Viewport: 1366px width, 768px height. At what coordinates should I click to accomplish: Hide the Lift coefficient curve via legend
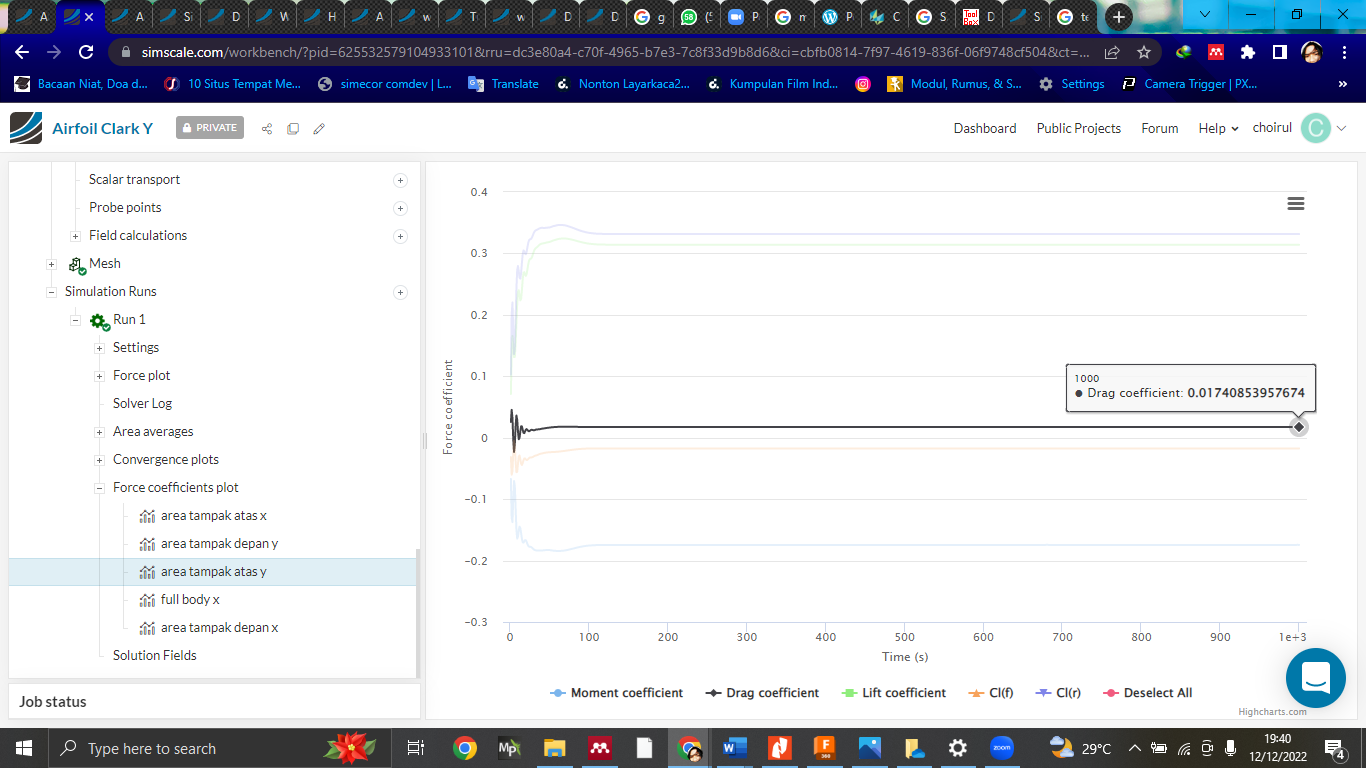click(893, 692)
